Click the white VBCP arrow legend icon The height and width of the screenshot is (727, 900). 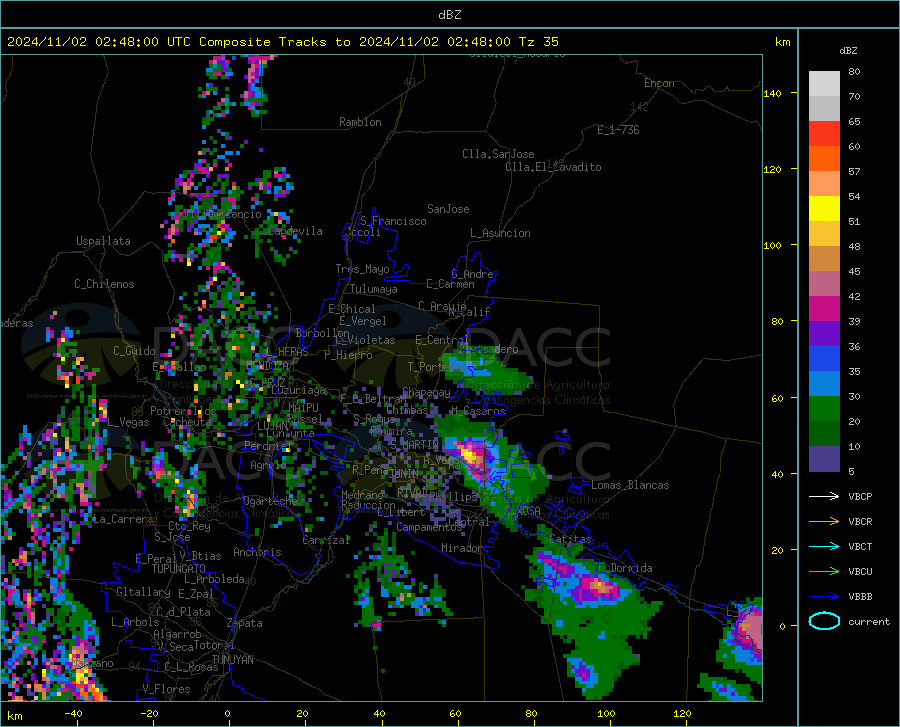(824, 496)
